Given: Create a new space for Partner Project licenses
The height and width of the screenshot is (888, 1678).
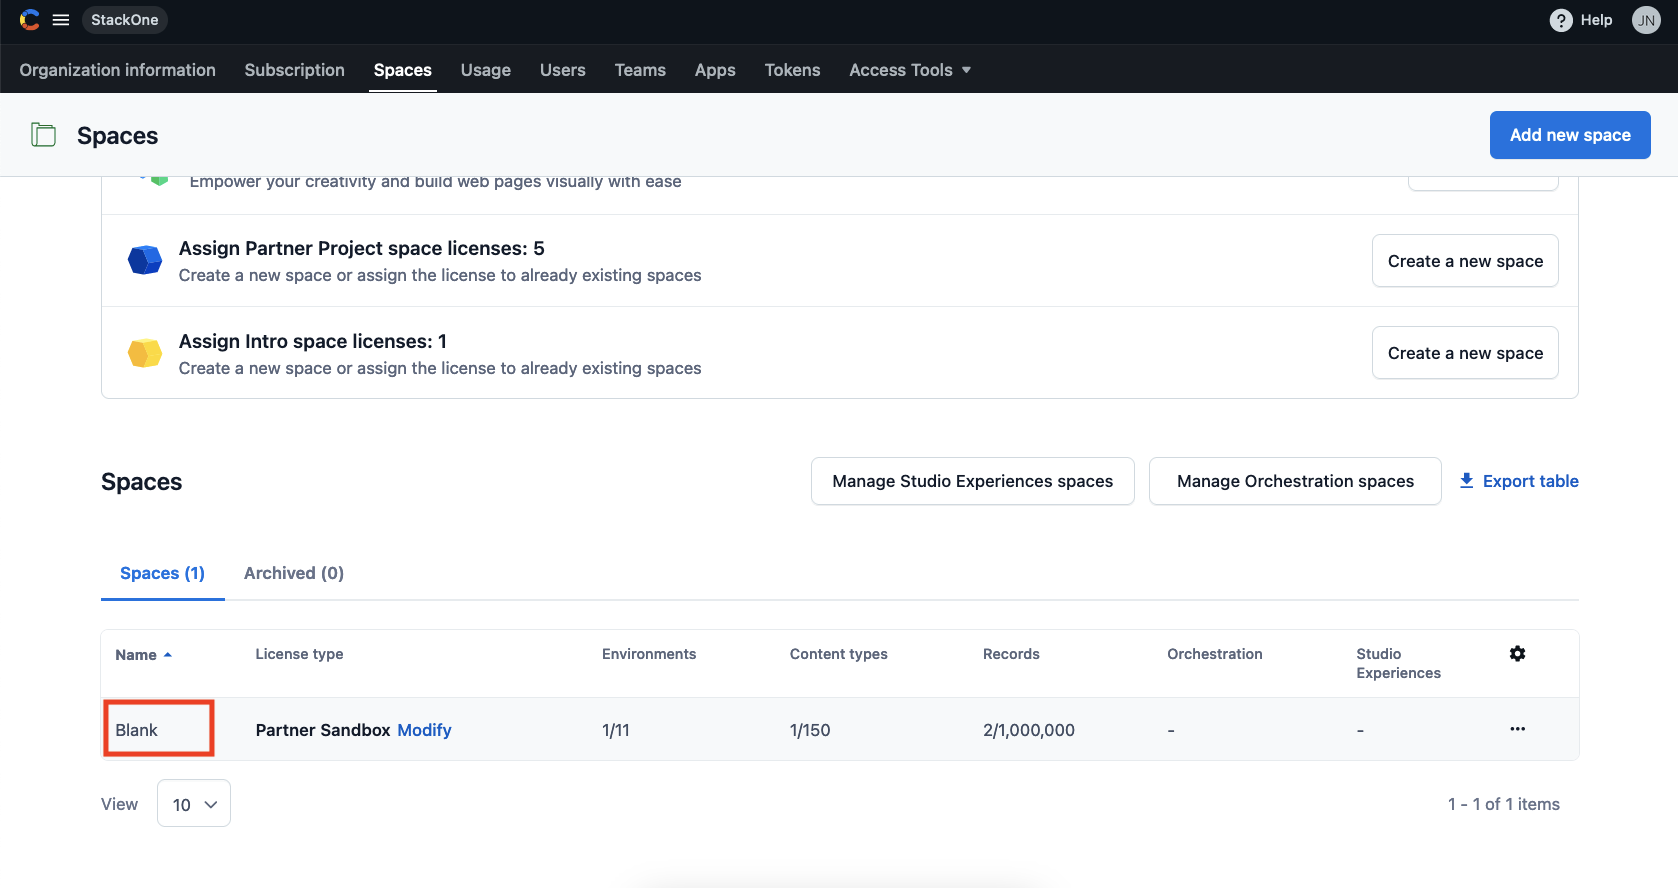Looking at the screenshot, I should click(x=1465, y=261).
